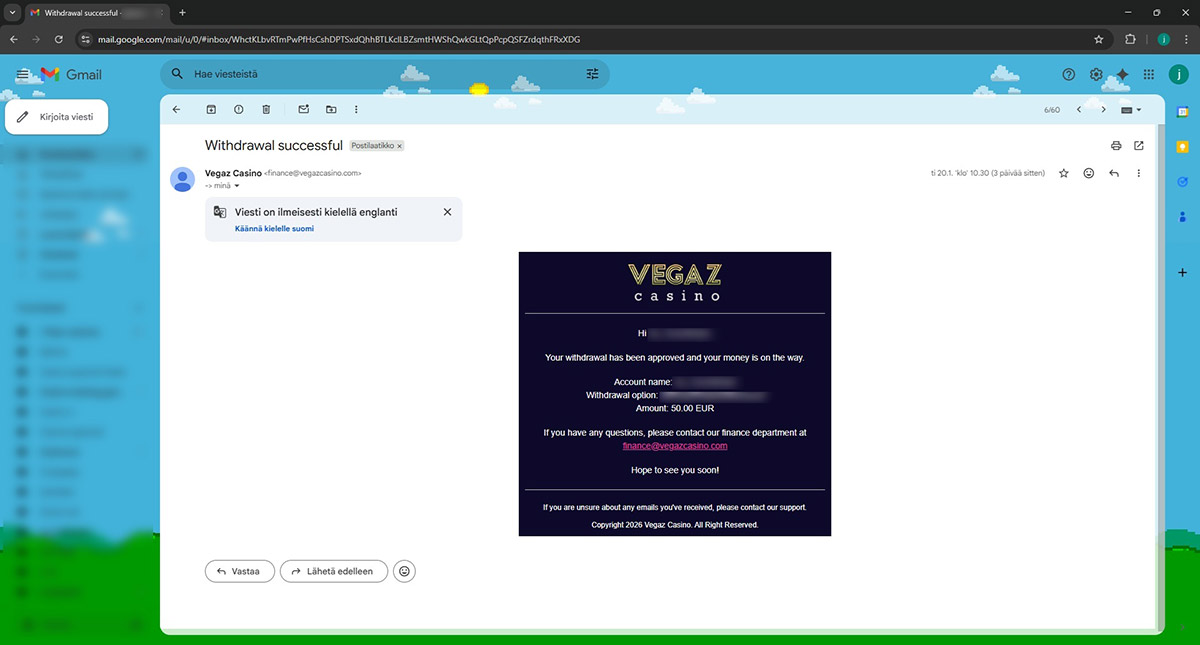Image resolution: width=1200 pixels, height=645 pixels.
Task: Star the Vegaz Casino message
Action: 1064,173
